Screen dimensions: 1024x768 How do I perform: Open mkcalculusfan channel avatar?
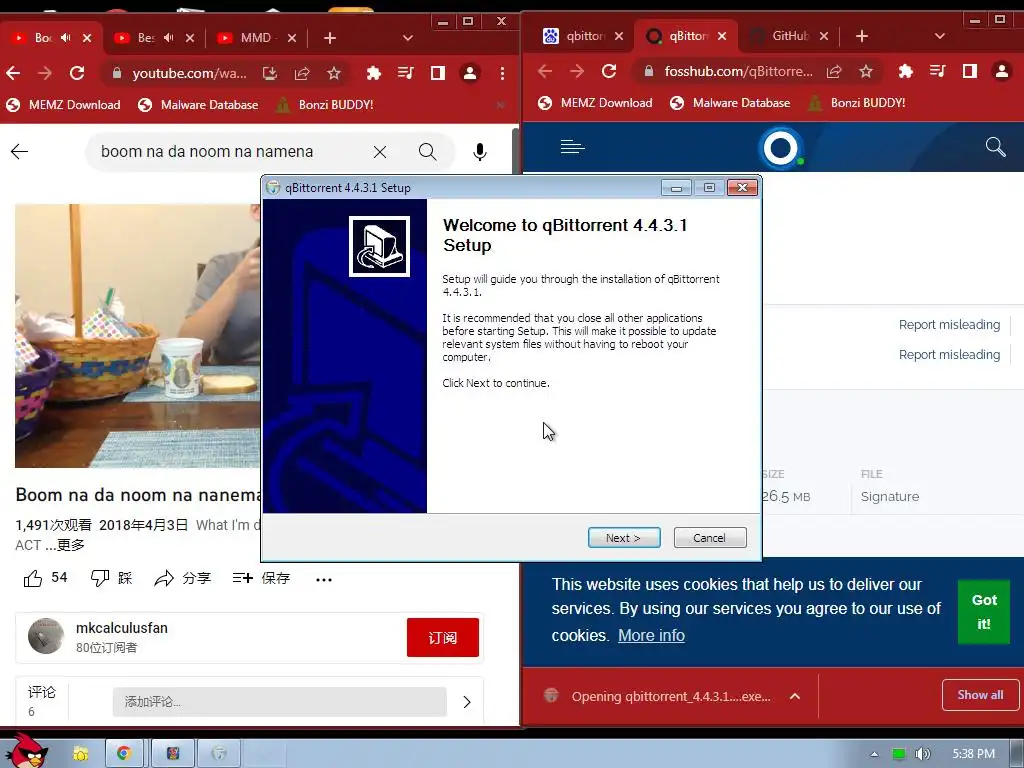(46, 636)
